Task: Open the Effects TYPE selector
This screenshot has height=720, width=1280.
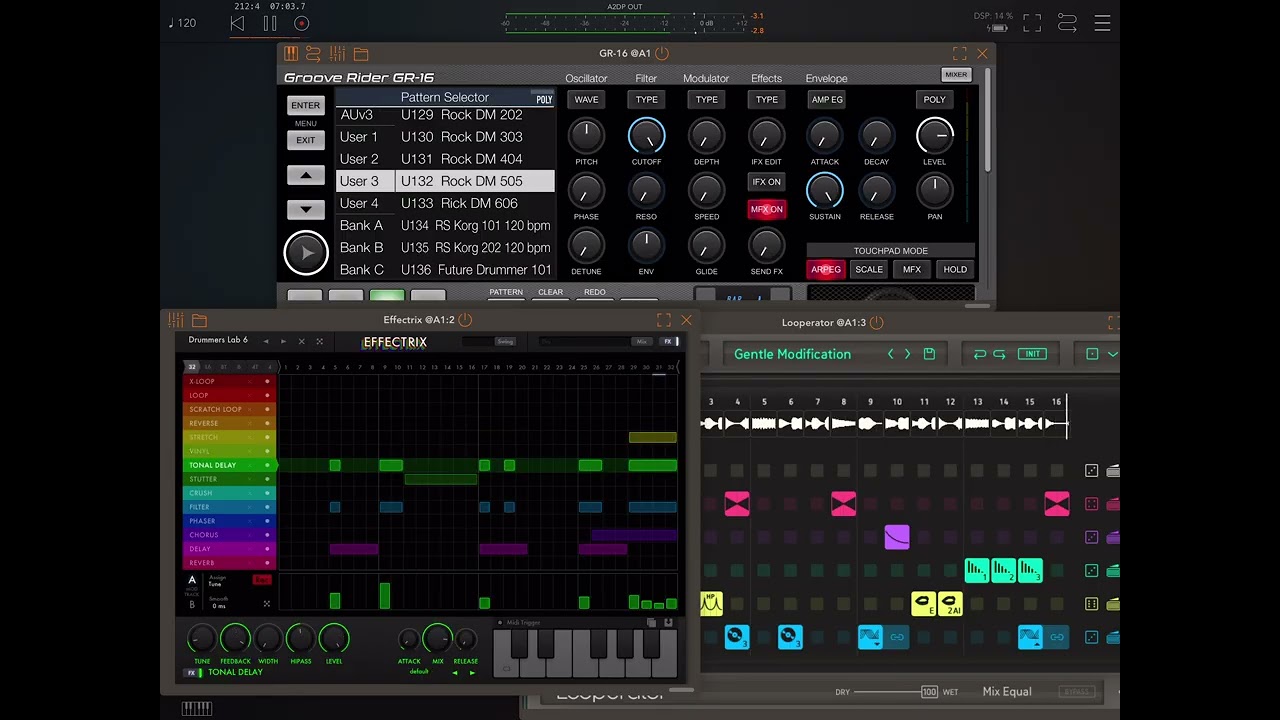Action: tap(767, 100)
